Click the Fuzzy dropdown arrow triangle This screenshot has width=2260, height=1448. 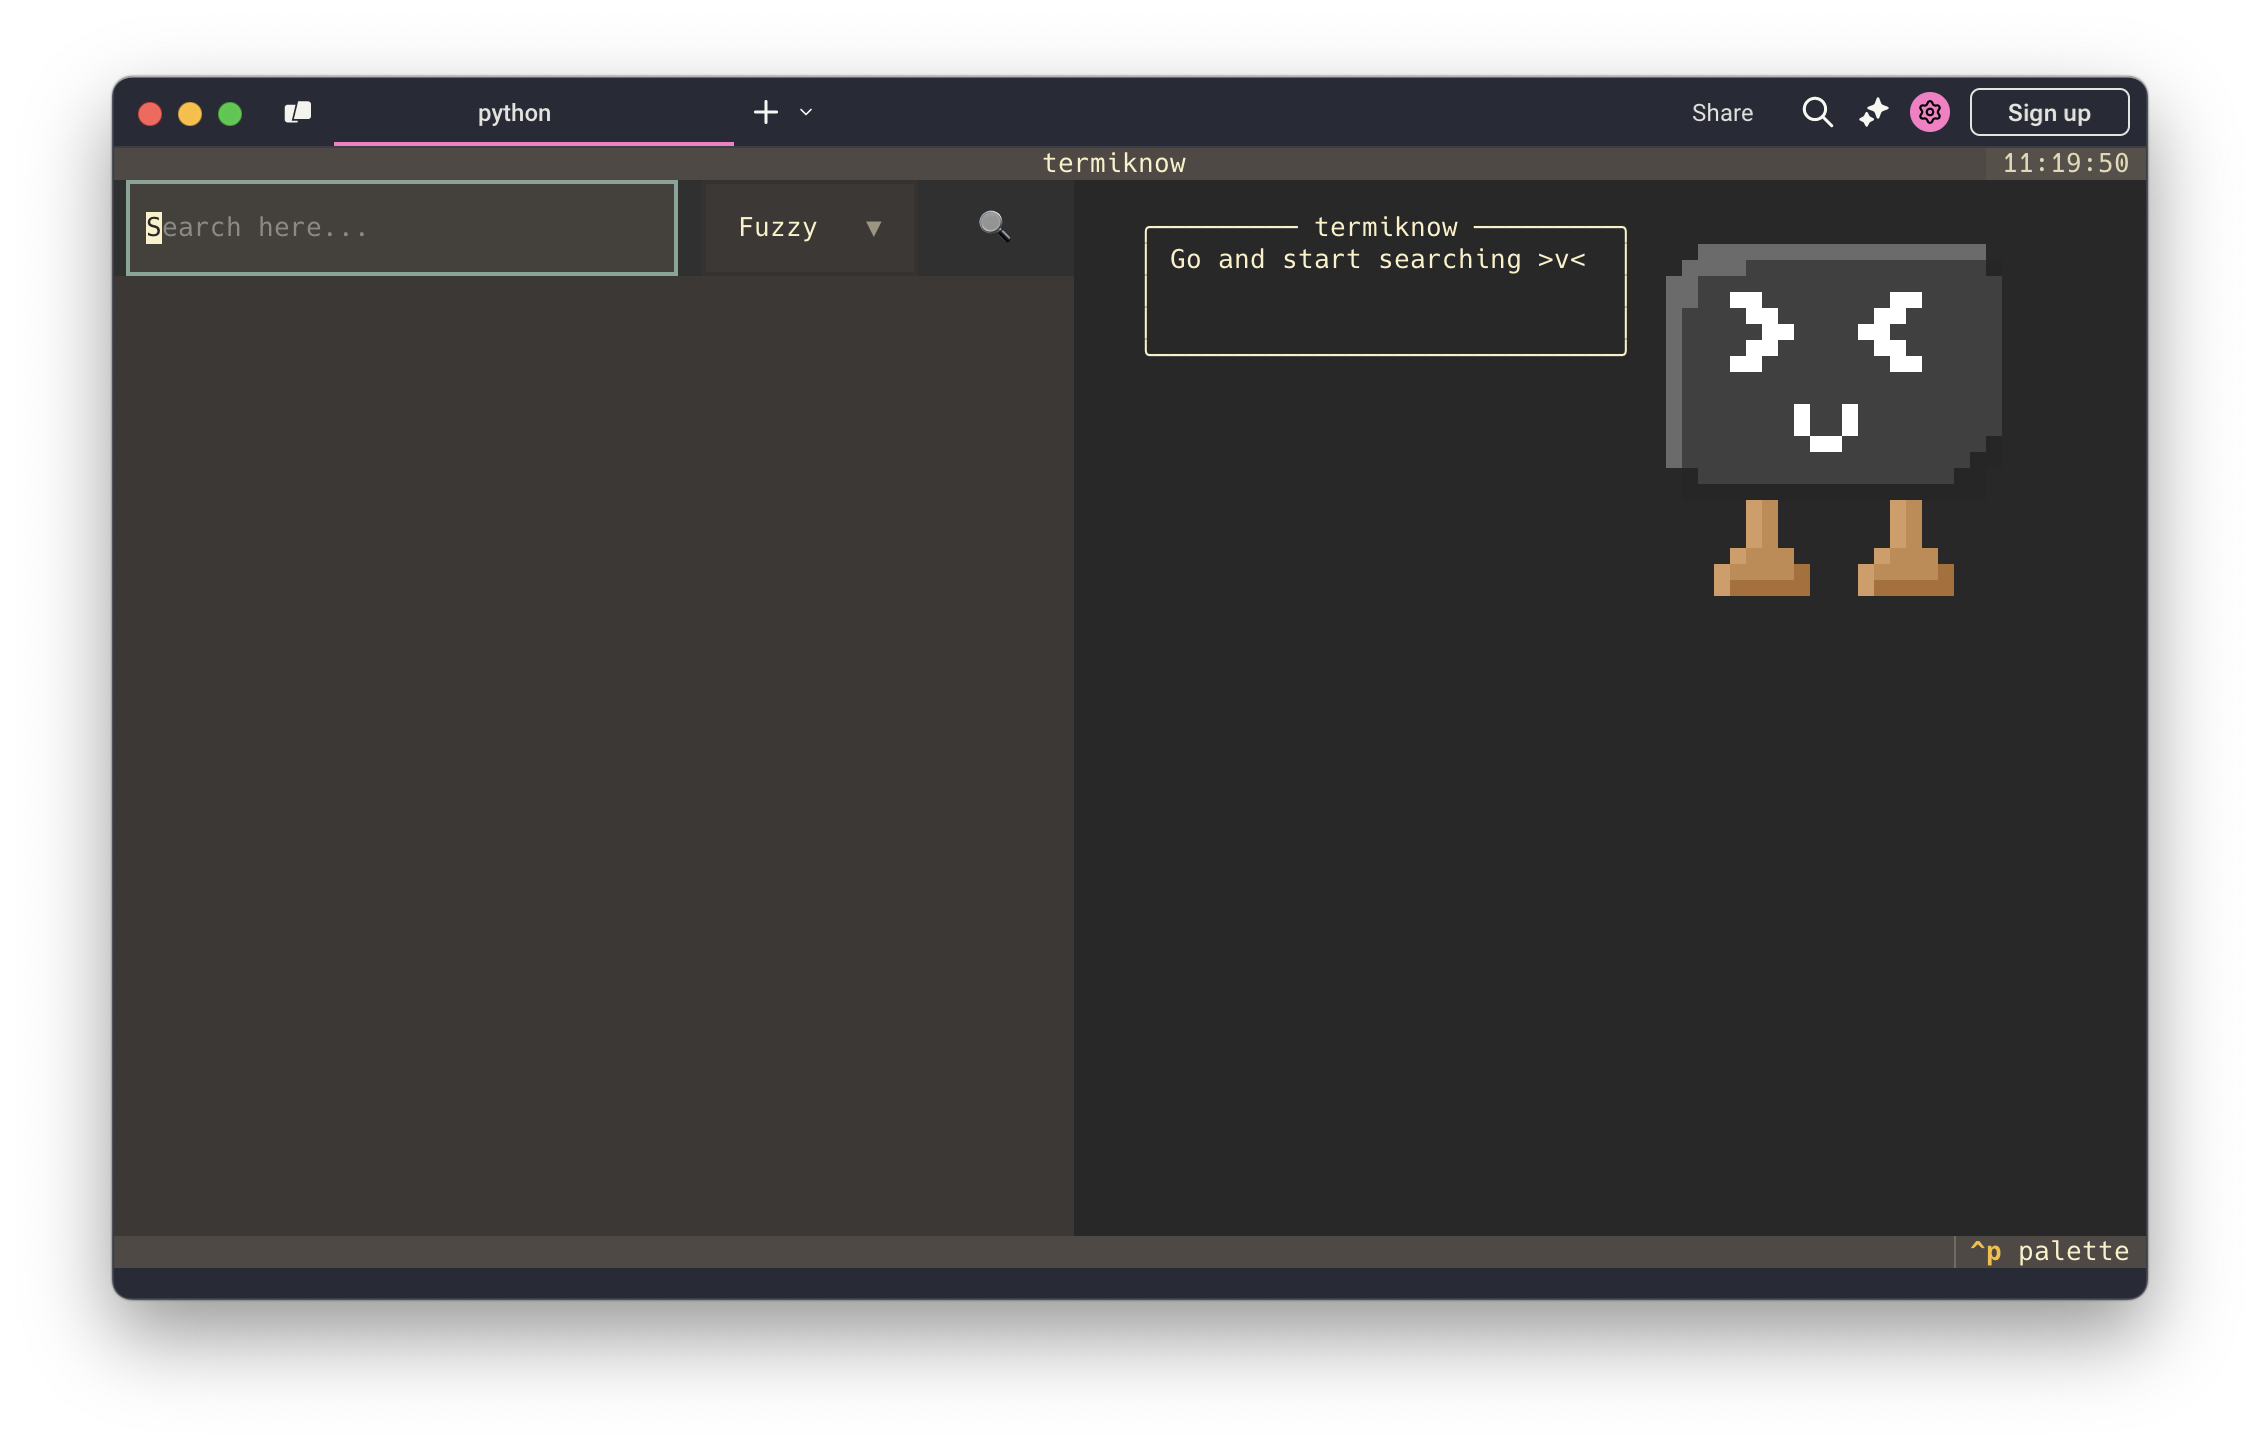873,229
